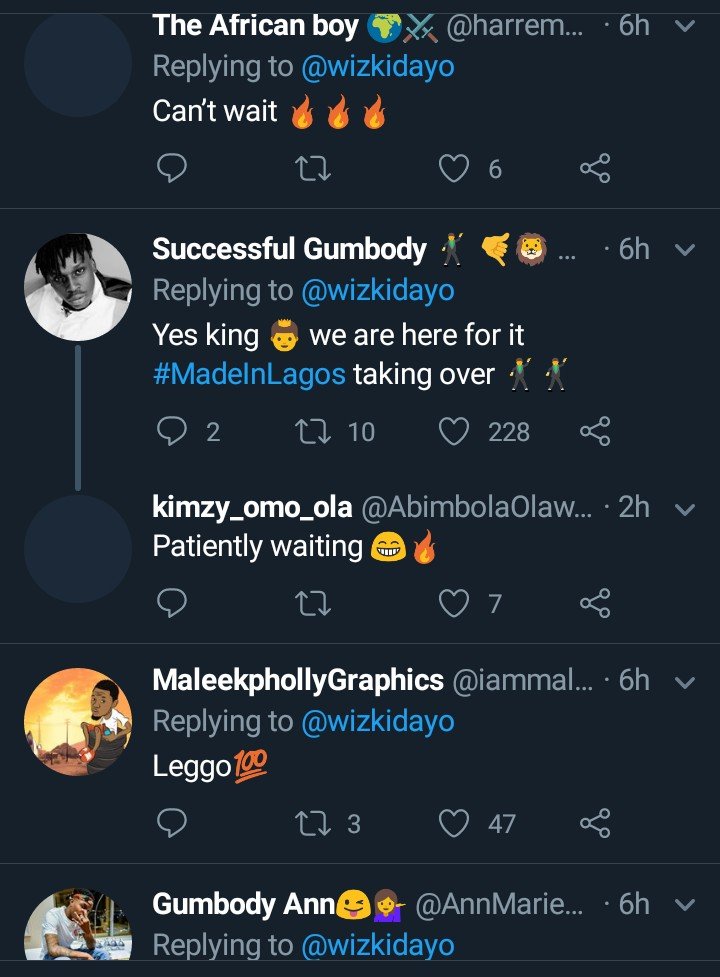Open the #MadeInLagos hashtag
Image resolution: width=720 pixels, height=977 pixels.
point(249,374)
